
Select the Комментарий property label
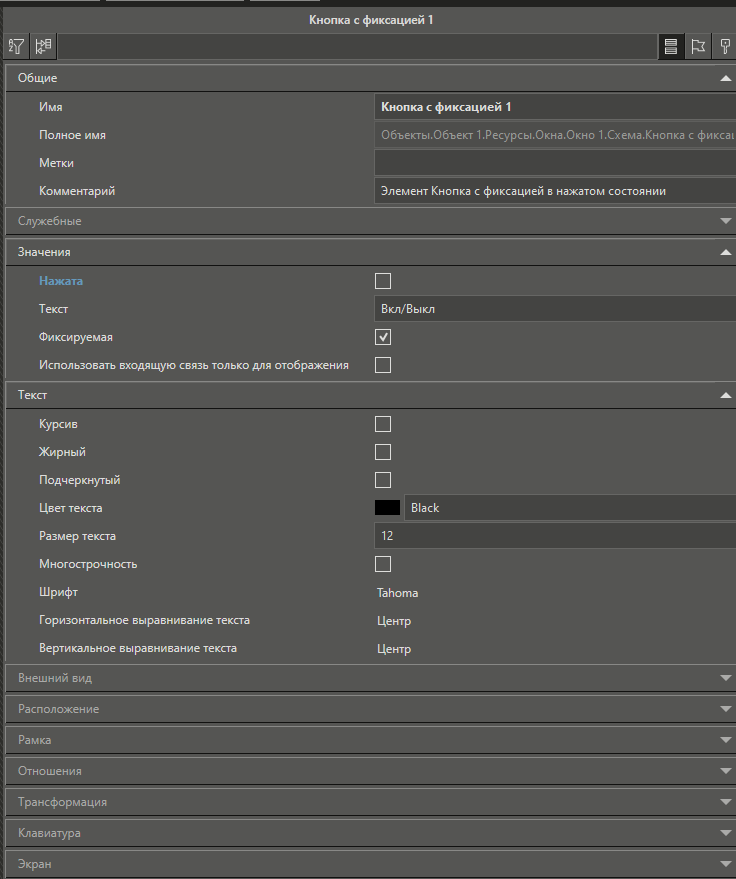77,191
